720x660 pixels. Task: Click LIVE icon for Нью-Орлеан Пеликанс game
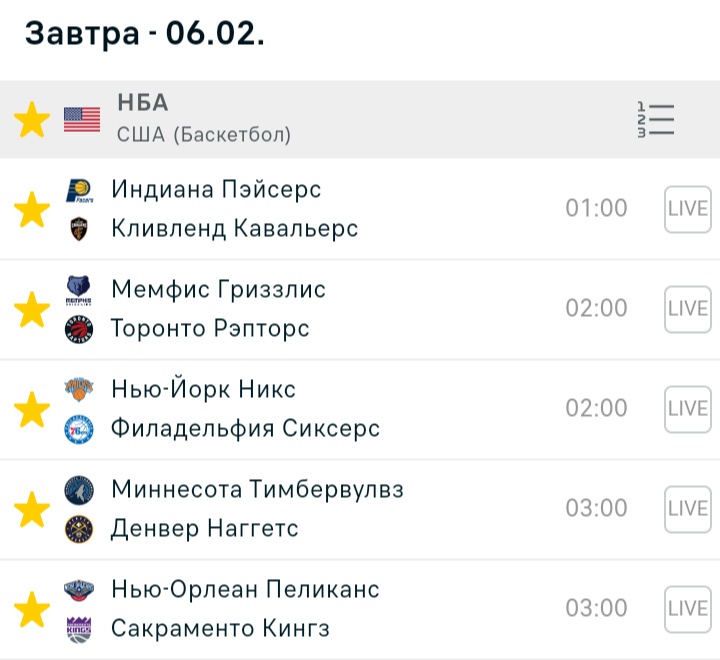[687, 609]
